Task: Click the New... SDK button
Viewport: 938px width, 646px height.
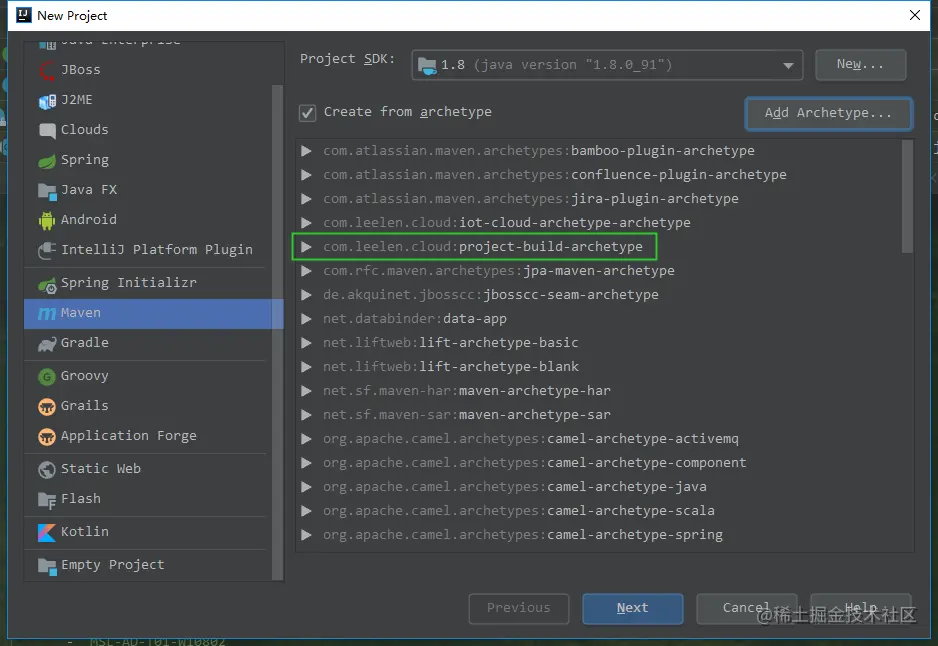Action: point(861,65)
